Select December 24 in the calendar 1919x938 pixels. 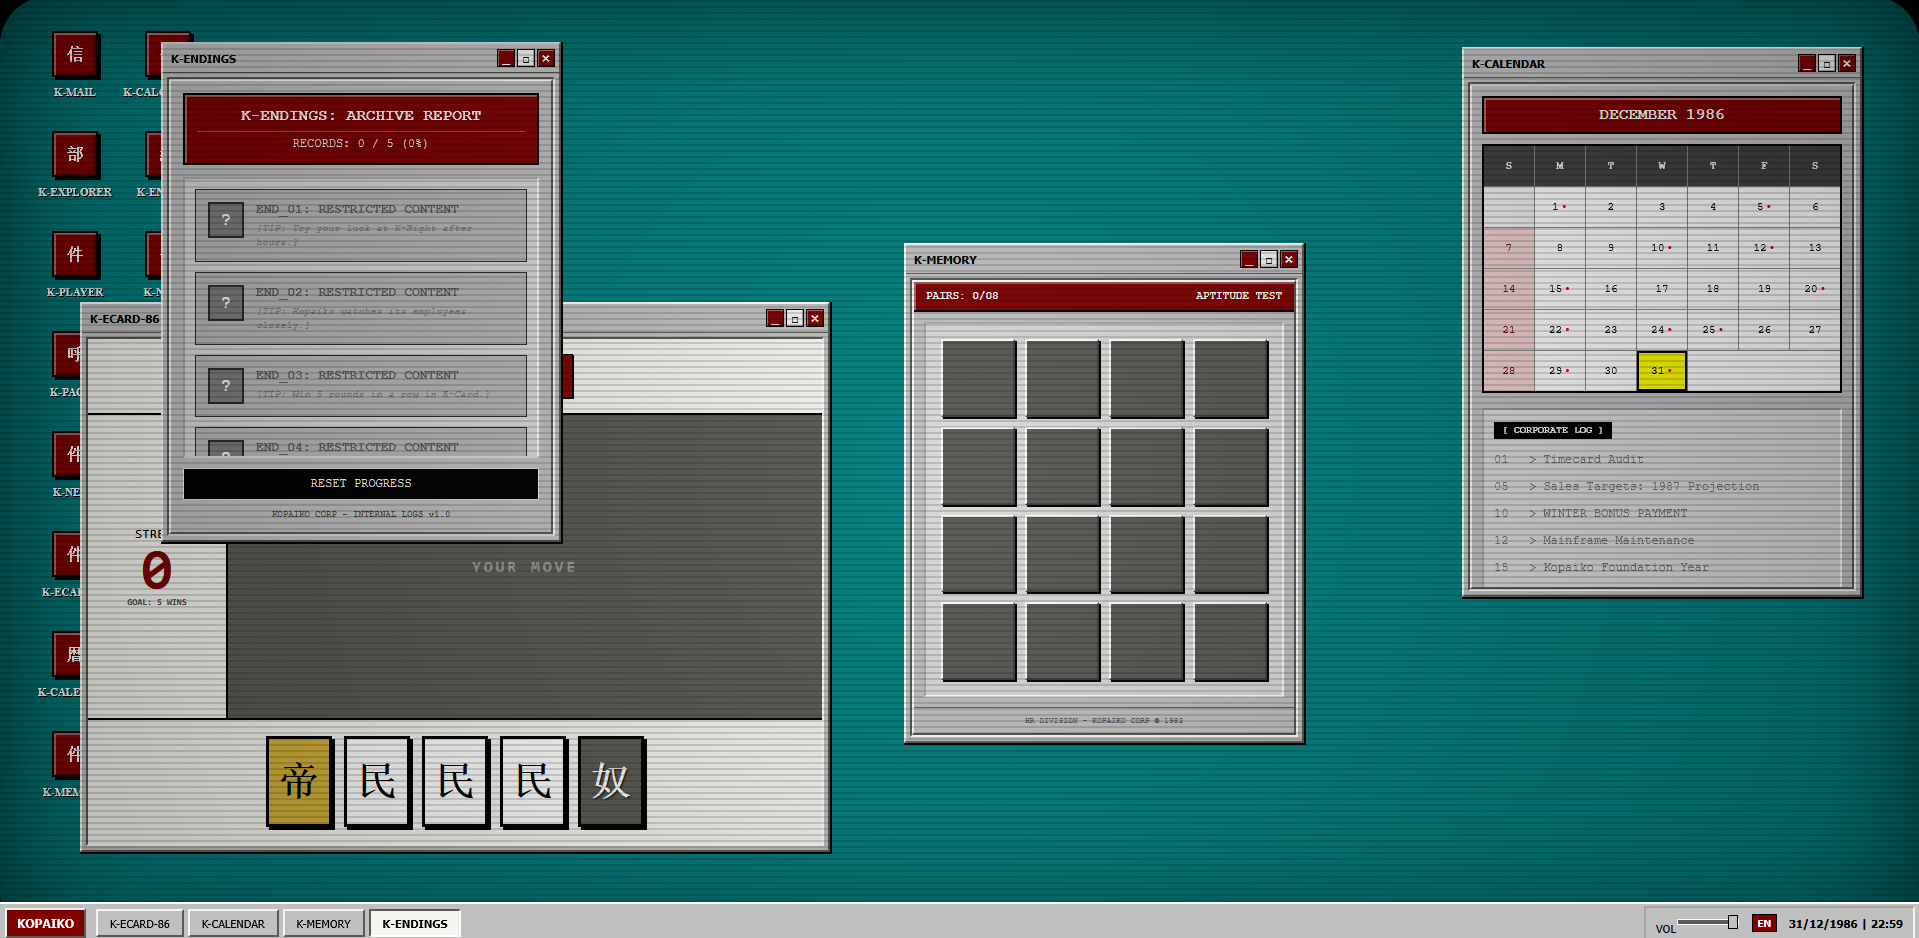tap(1661, 330)
